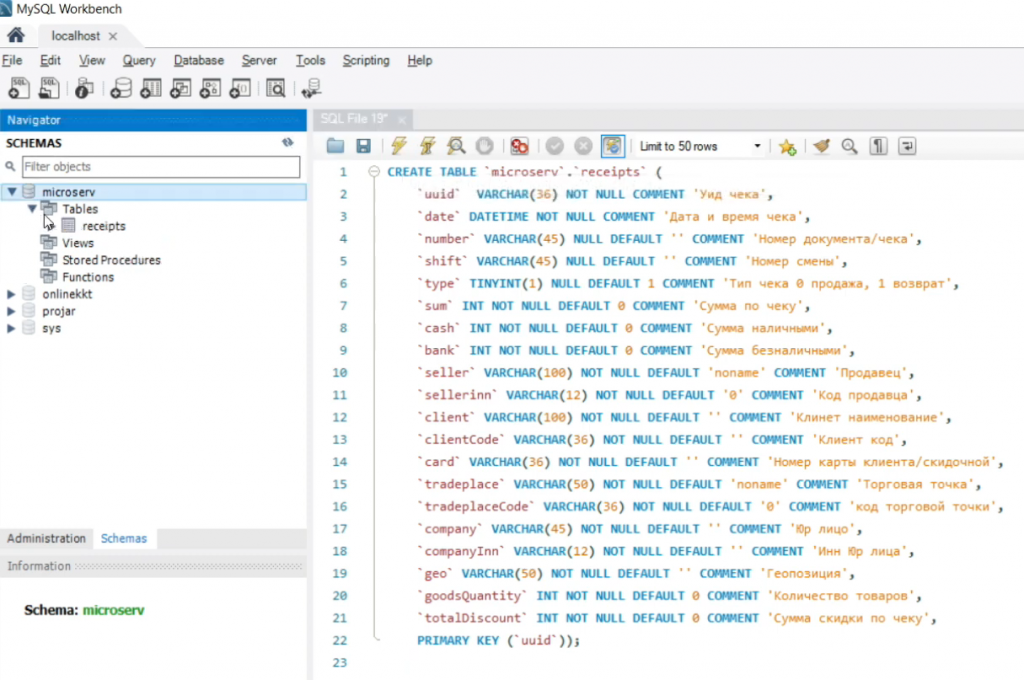Click the Filter objects search field

[x=161, y=167]
